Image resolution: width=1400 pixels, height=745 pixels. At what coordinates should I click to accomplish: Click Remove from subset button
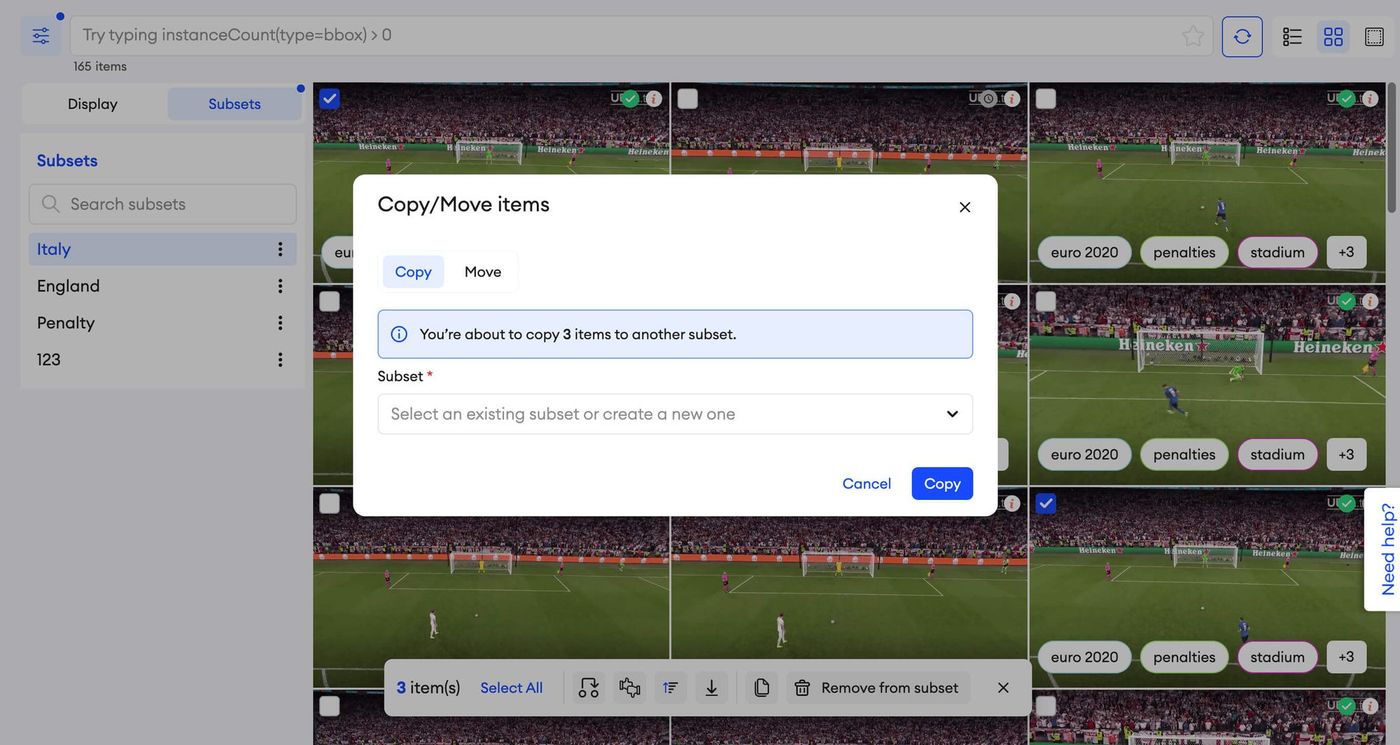click(x=878, y=688)
